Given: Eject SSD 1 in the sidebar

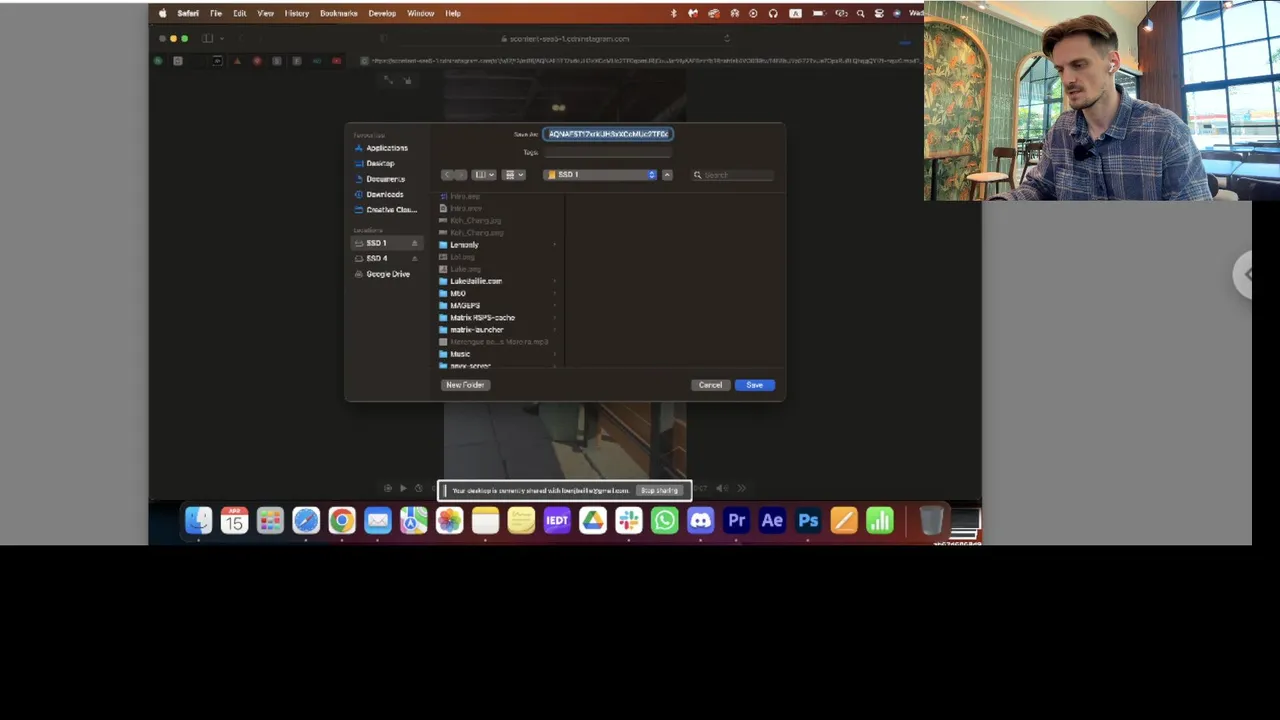Looking at the screenshot, I should pyautogui.click(x=415, y=243).
